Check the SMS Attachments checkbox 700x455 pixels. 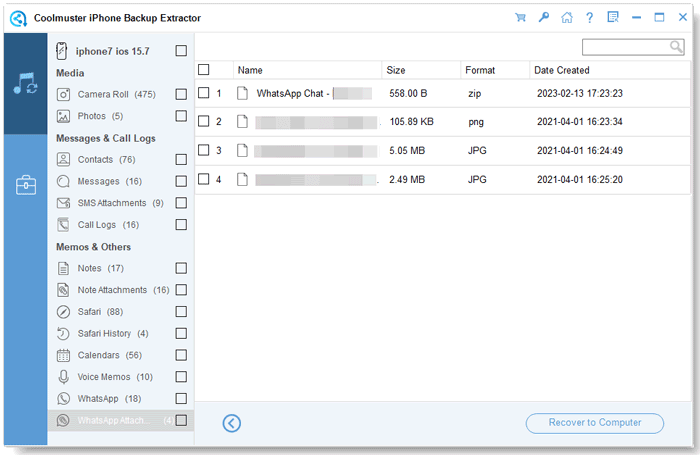[181, 203]
